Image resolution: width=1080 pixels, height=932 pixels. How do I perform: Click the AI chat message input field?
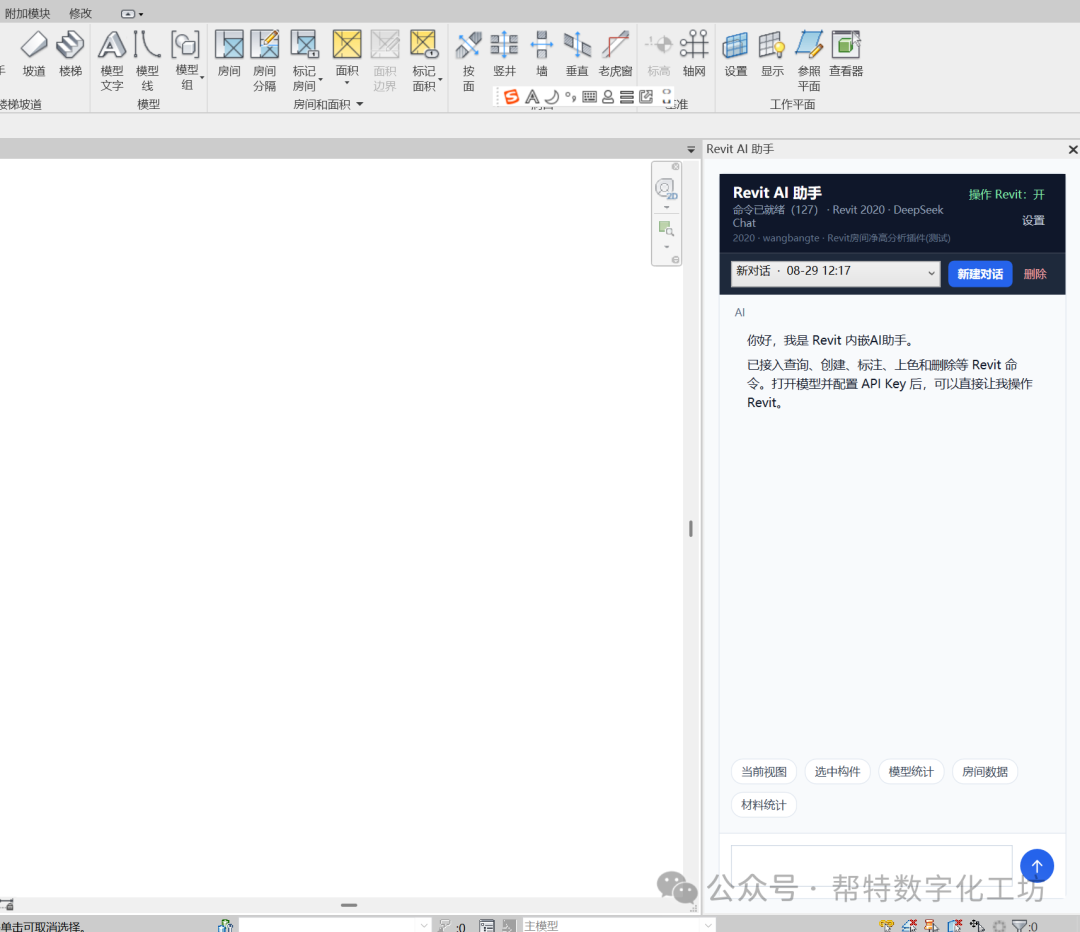871,865
